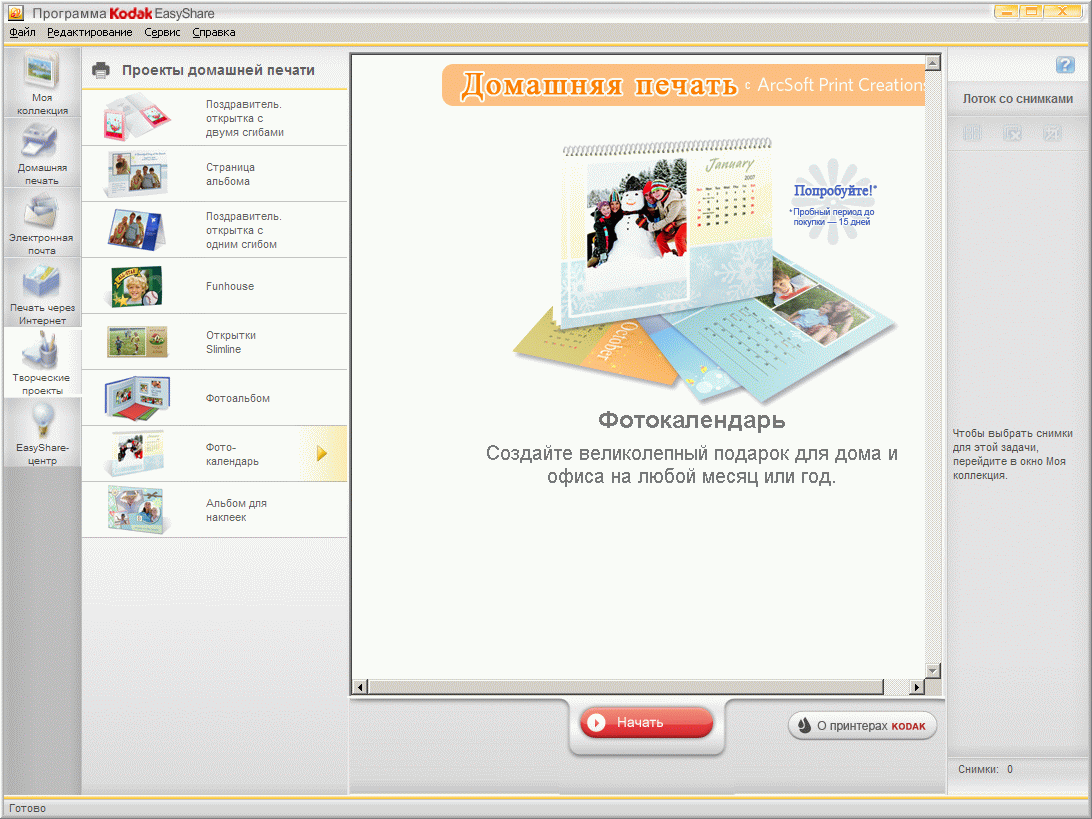Open the Сервис menu
1092x819 pixels.
162,32
